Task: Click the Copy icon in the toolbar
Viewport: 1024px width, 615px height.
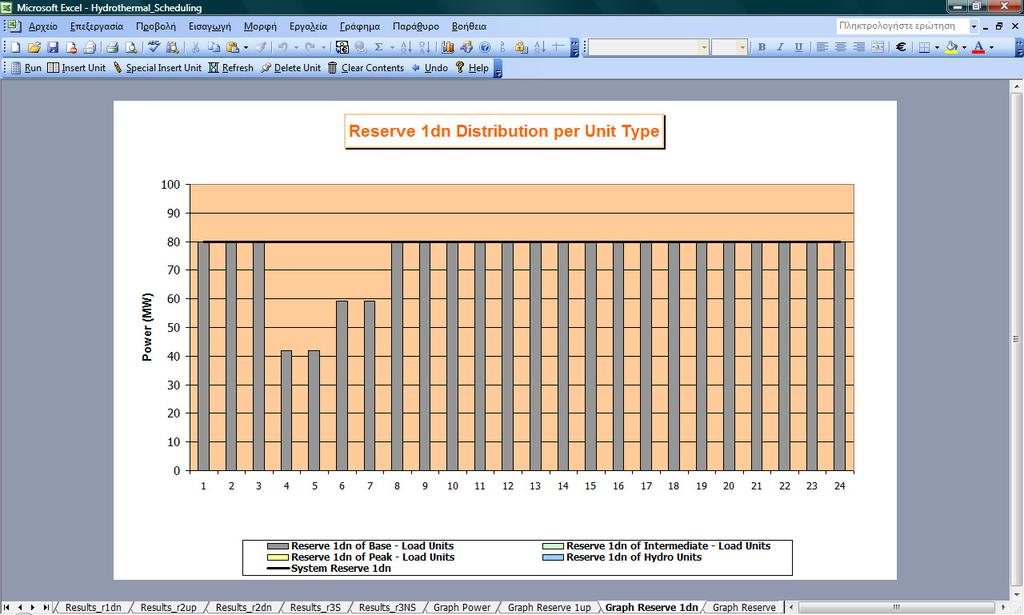Action: pyautogui.click(x=214, y=47)
